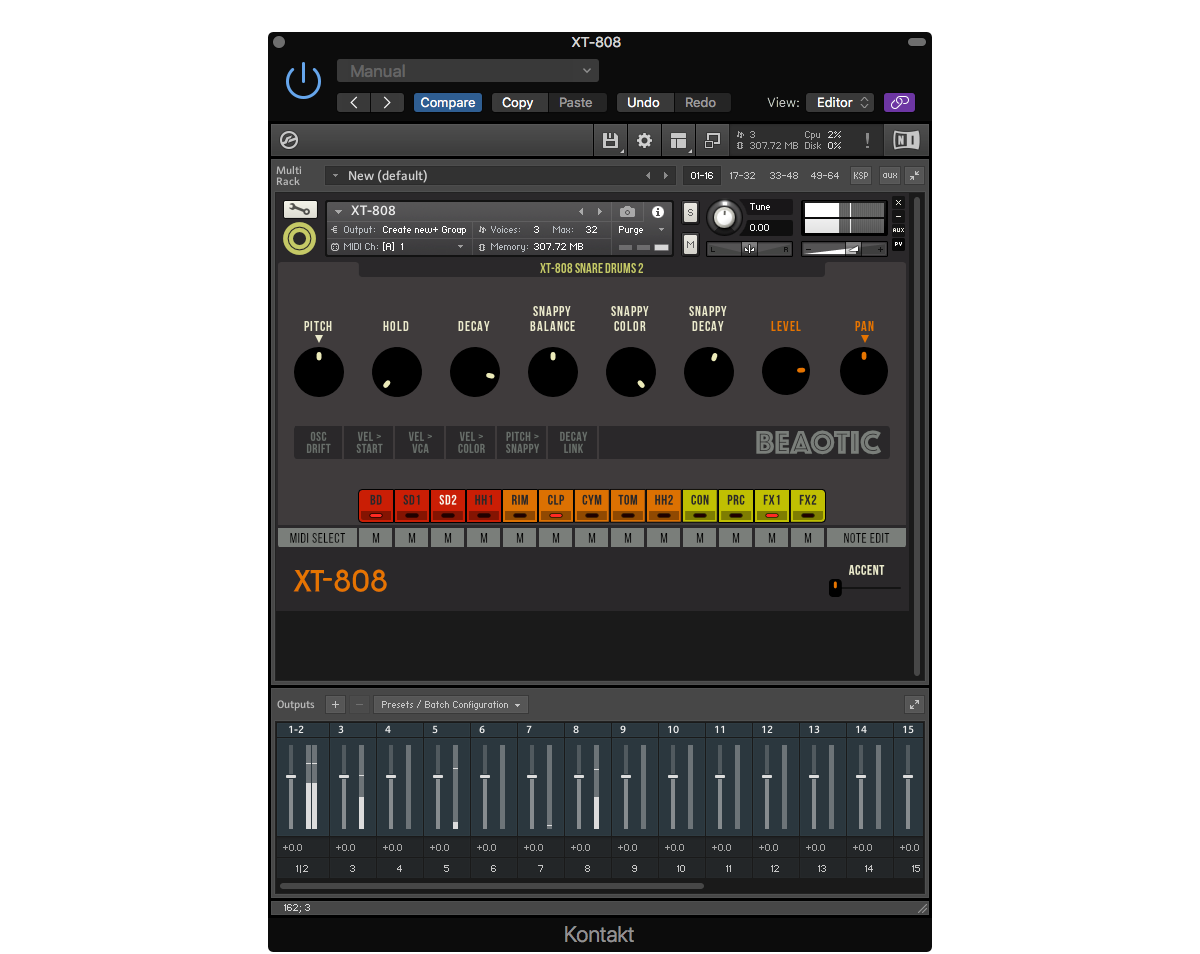Toggle the PV button in instrument header
The width and height of the screenshot is (1200, 954).
click(x=898, y=244)
